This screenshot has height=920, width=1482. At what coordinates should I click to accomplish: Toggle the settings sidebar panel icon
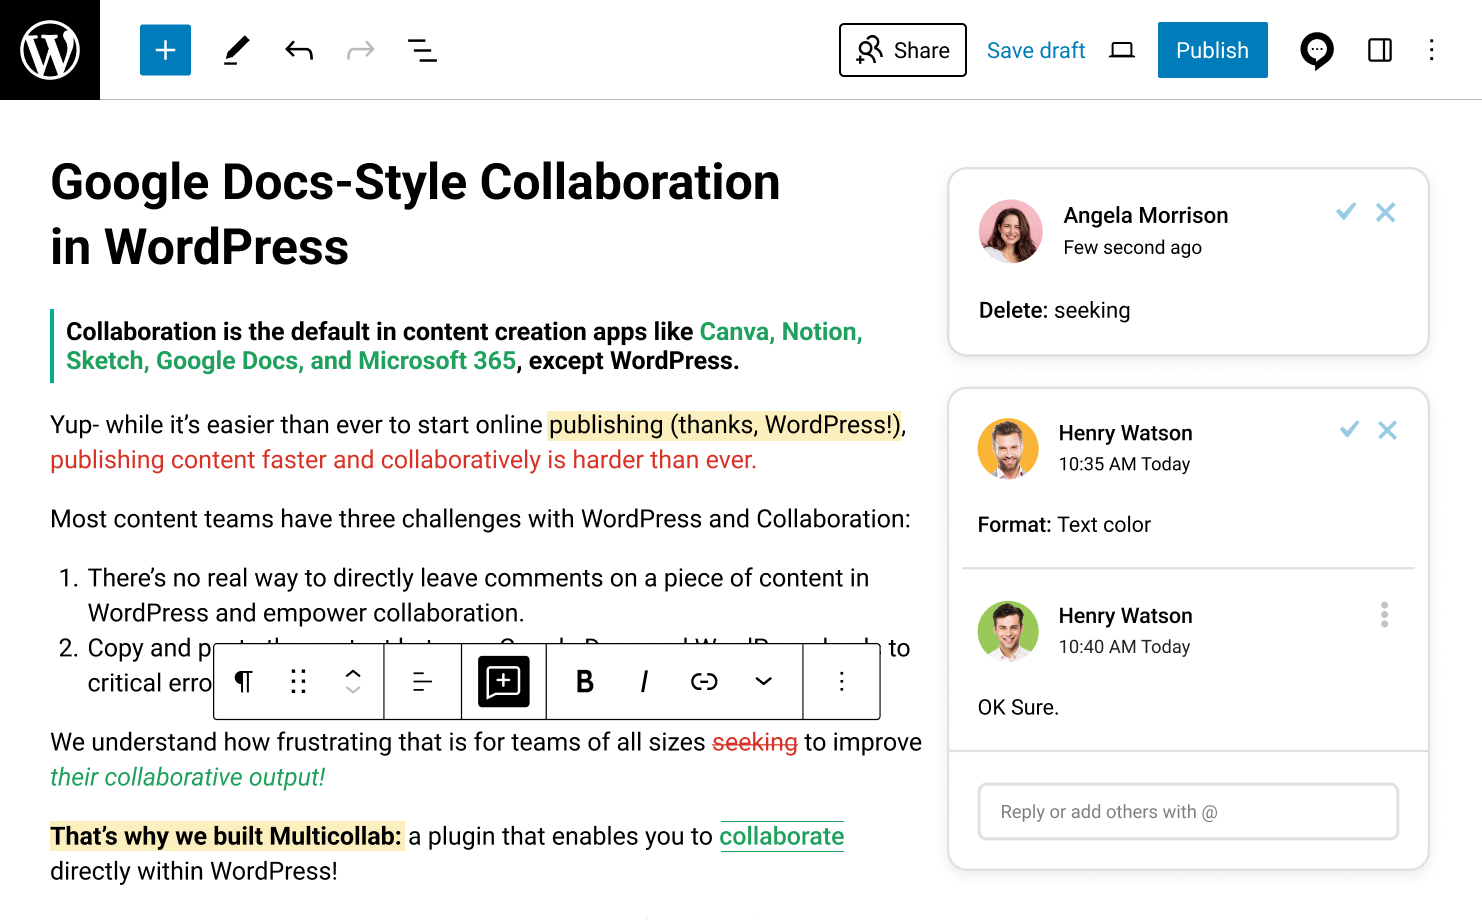(x=1380, y=50)
